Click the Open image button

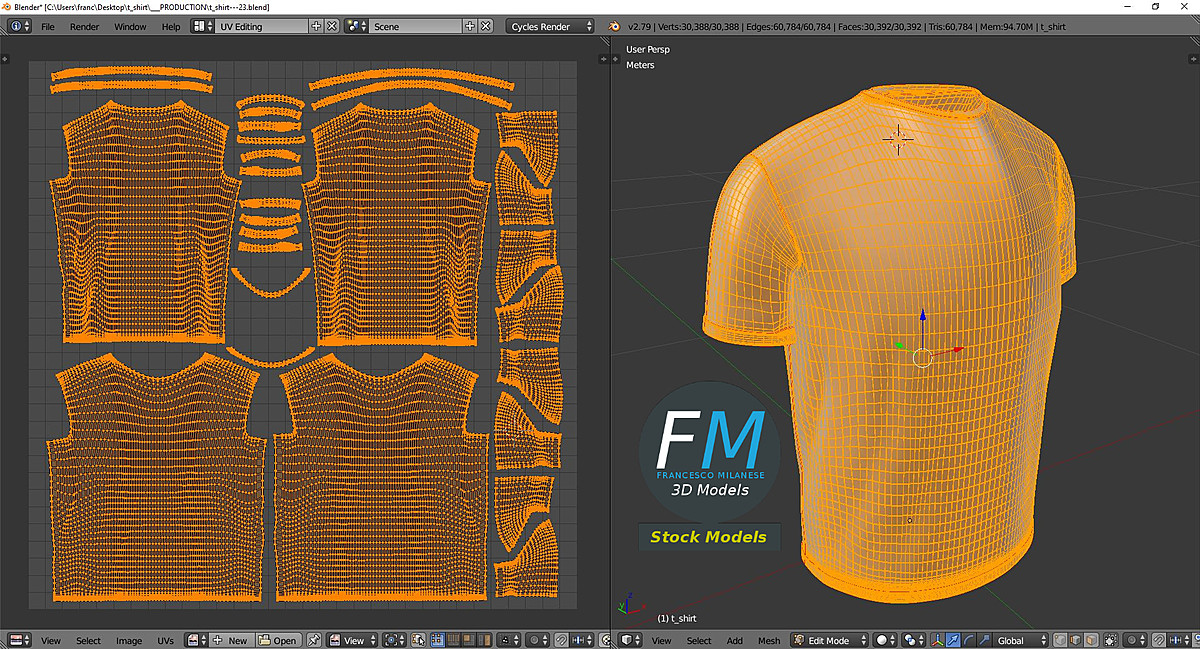coord(278,640)
